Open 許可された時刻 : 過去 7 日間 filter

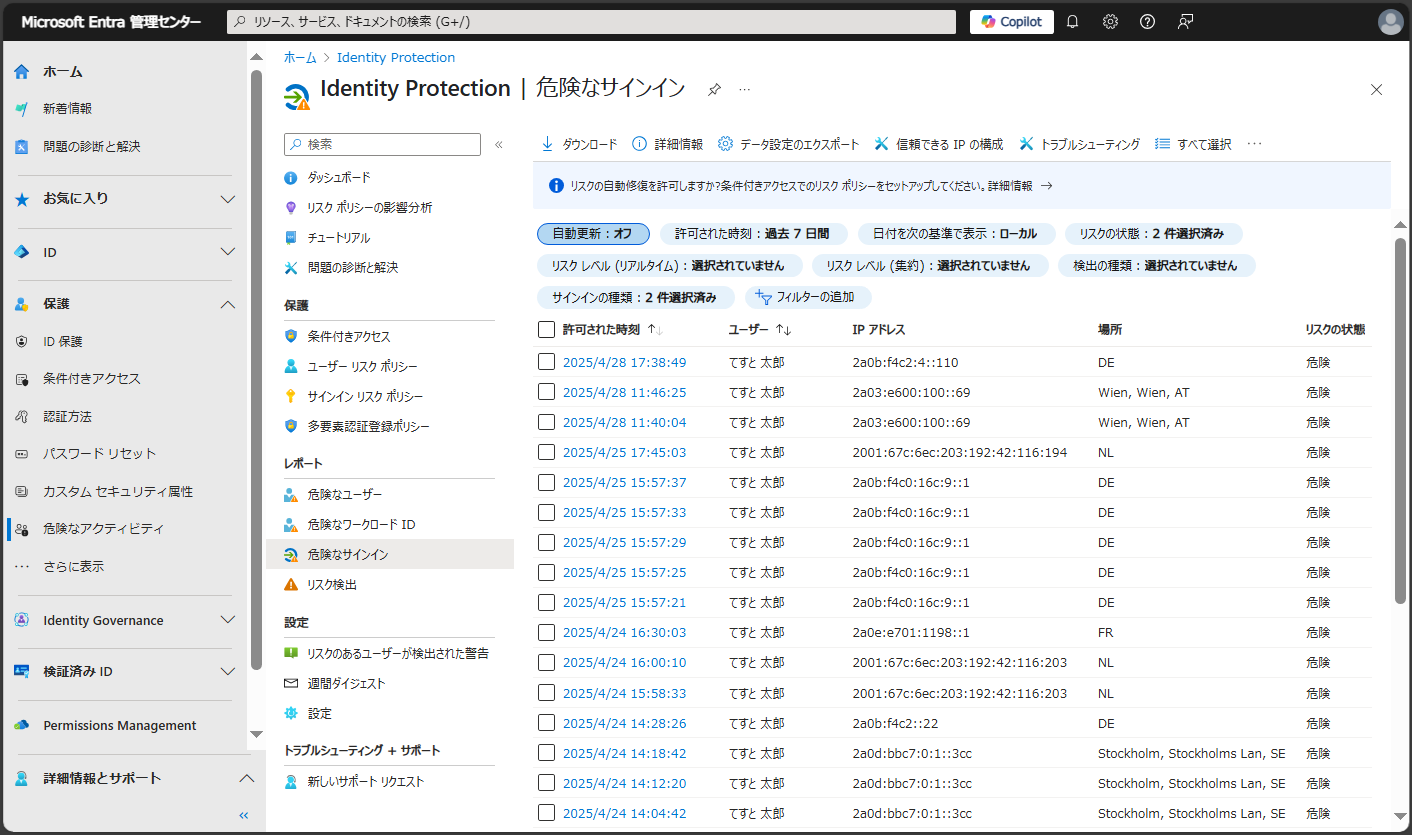click(x=753, y=234)
